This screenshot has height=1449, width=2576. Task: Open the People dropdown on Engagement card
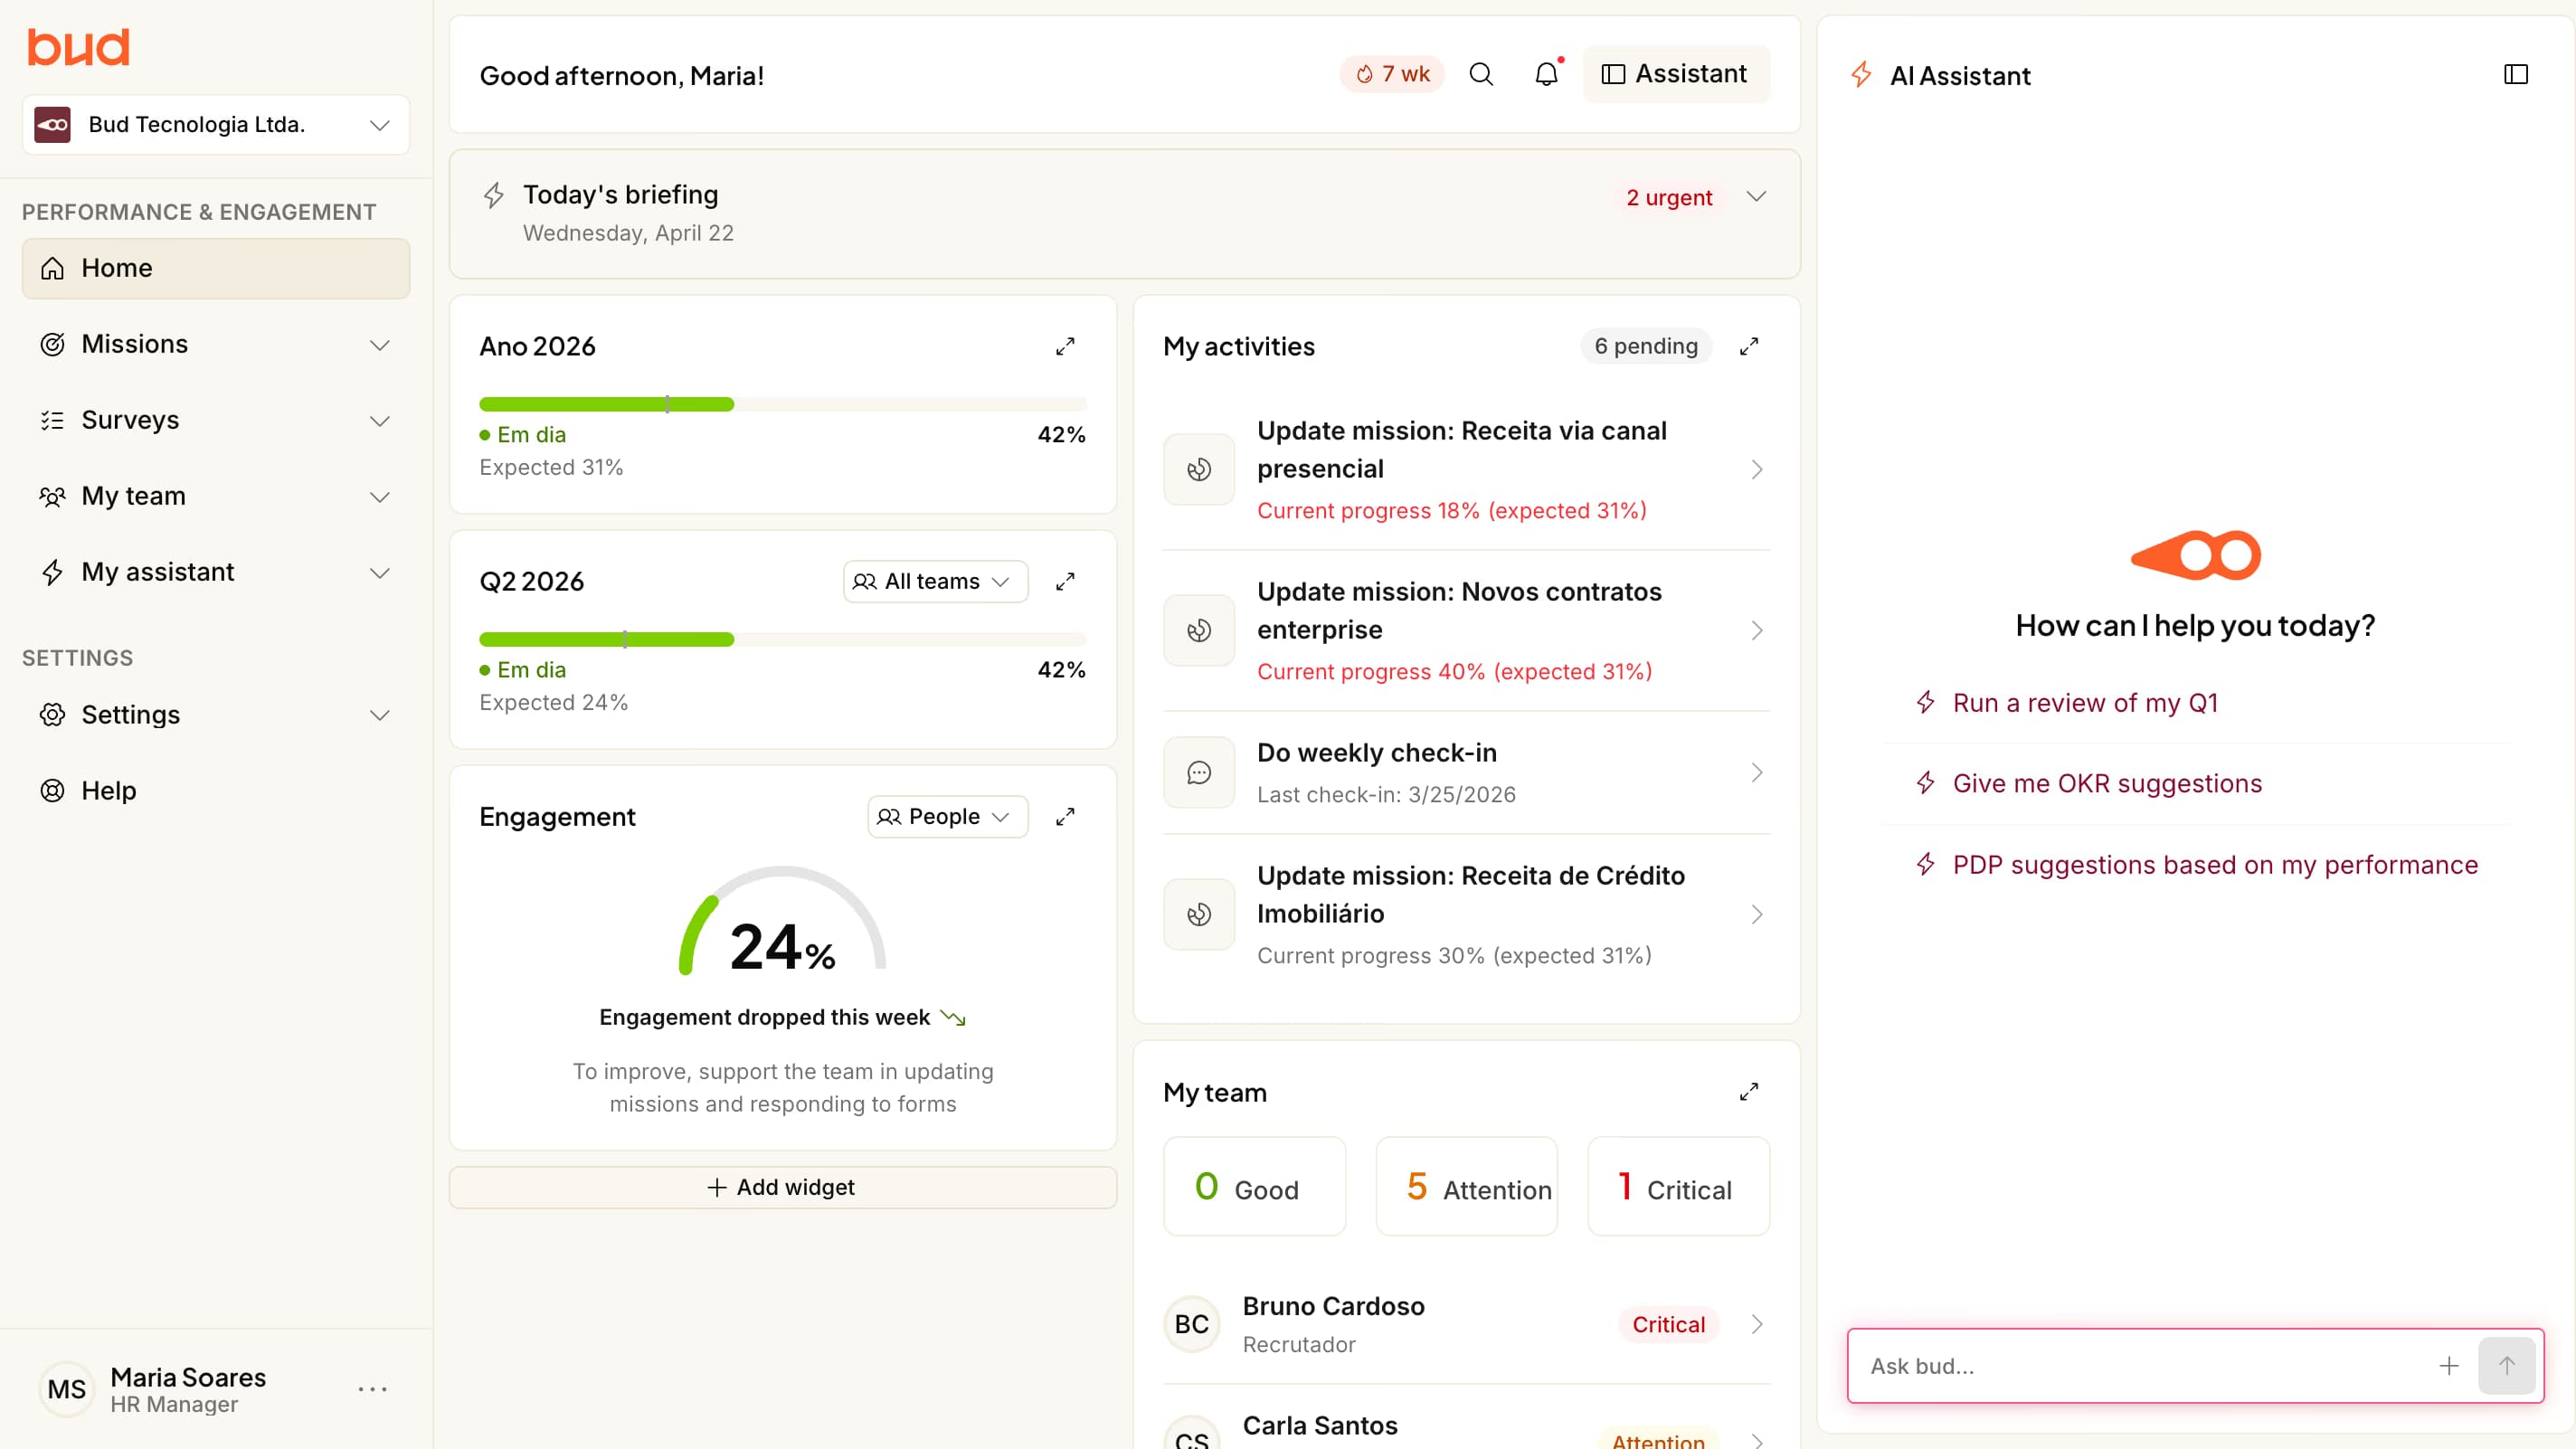coord(946,816)
